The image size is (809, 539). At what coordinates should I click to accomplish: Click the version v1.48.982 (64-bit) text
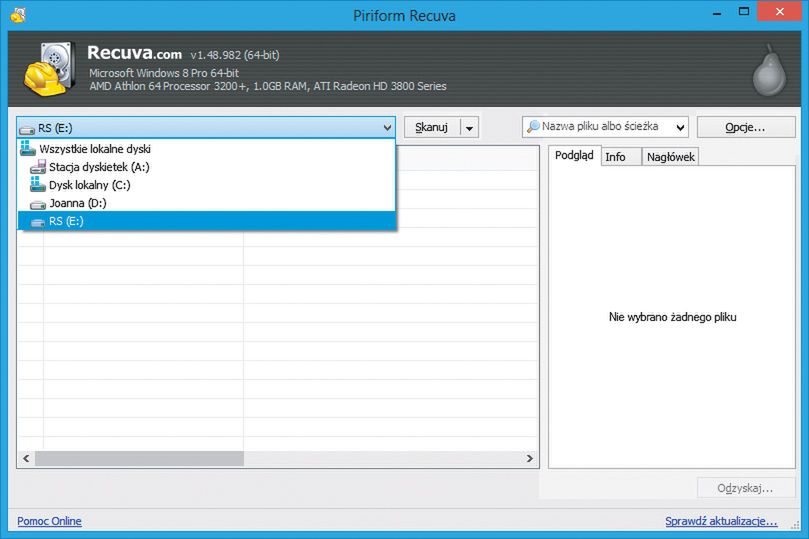coord(235,55)
